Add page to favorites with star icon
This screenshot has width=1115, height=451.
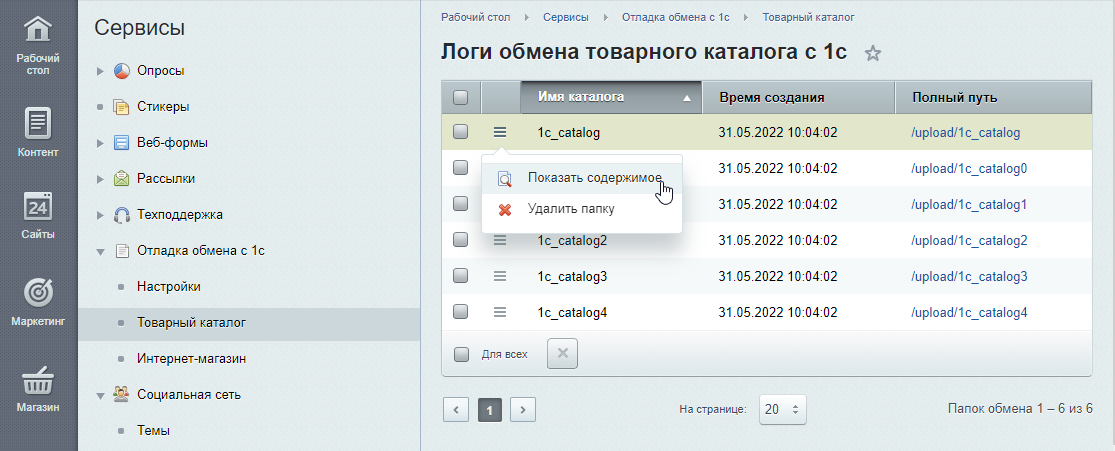(872, 54)
